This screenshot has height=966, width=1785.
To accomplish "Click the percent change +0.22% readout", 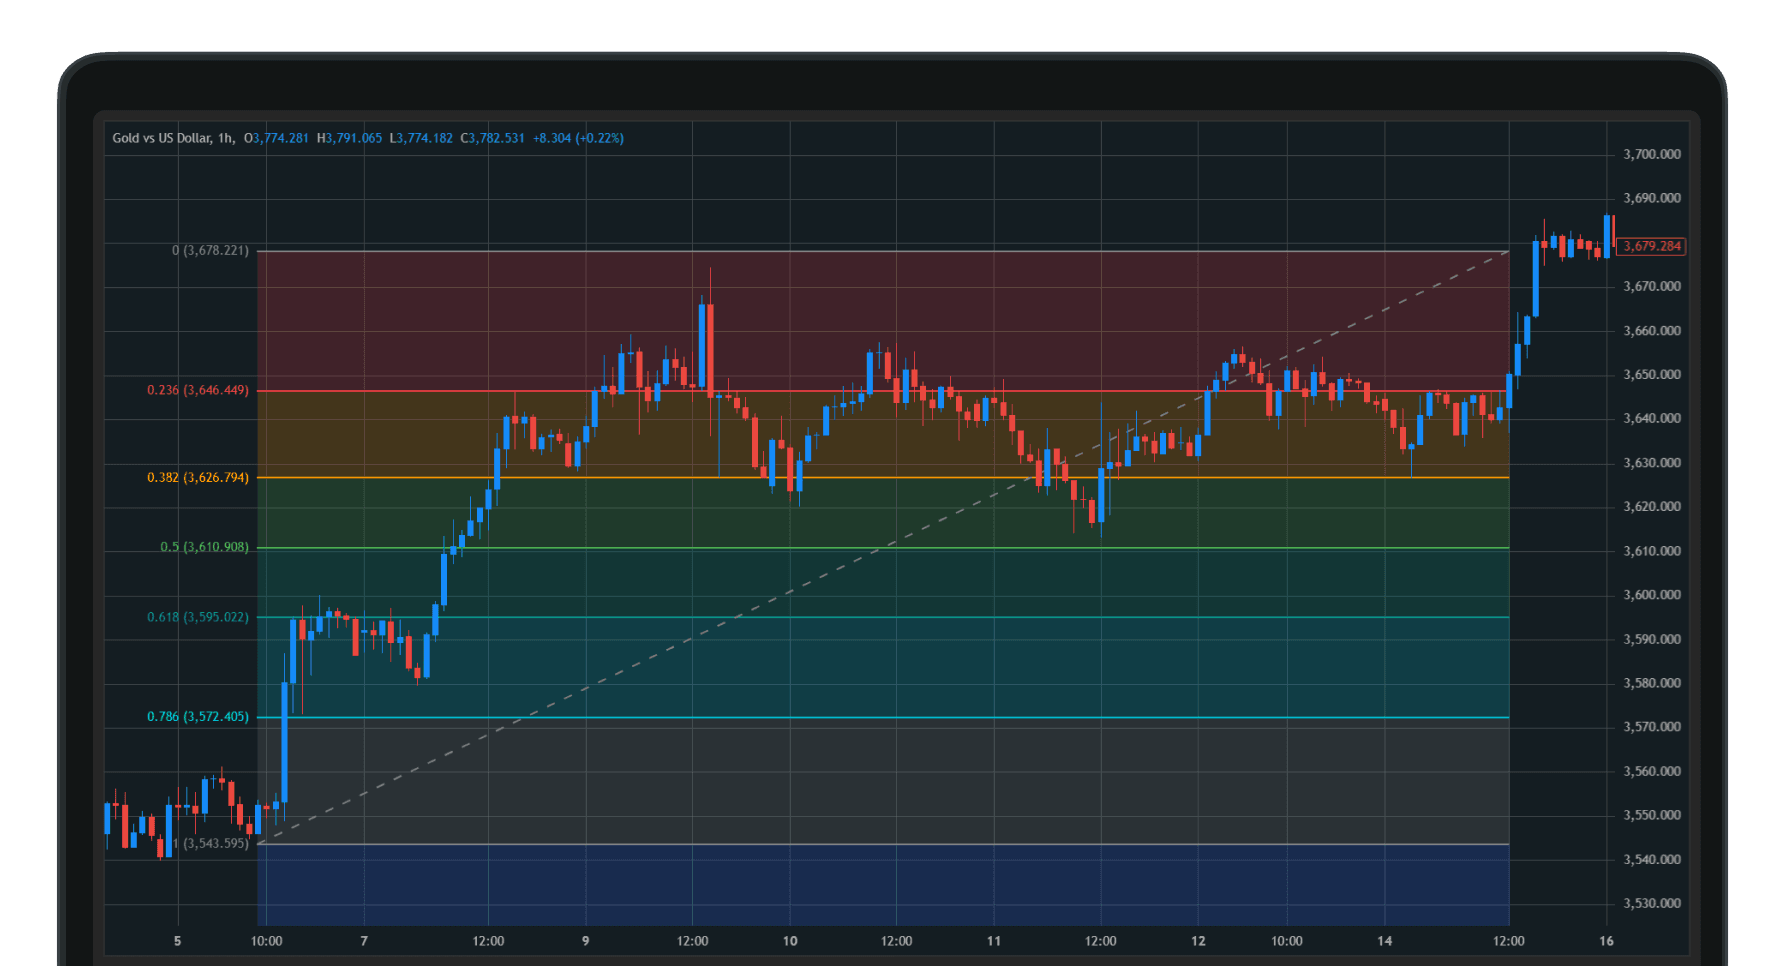I will (x=600, y=138).
